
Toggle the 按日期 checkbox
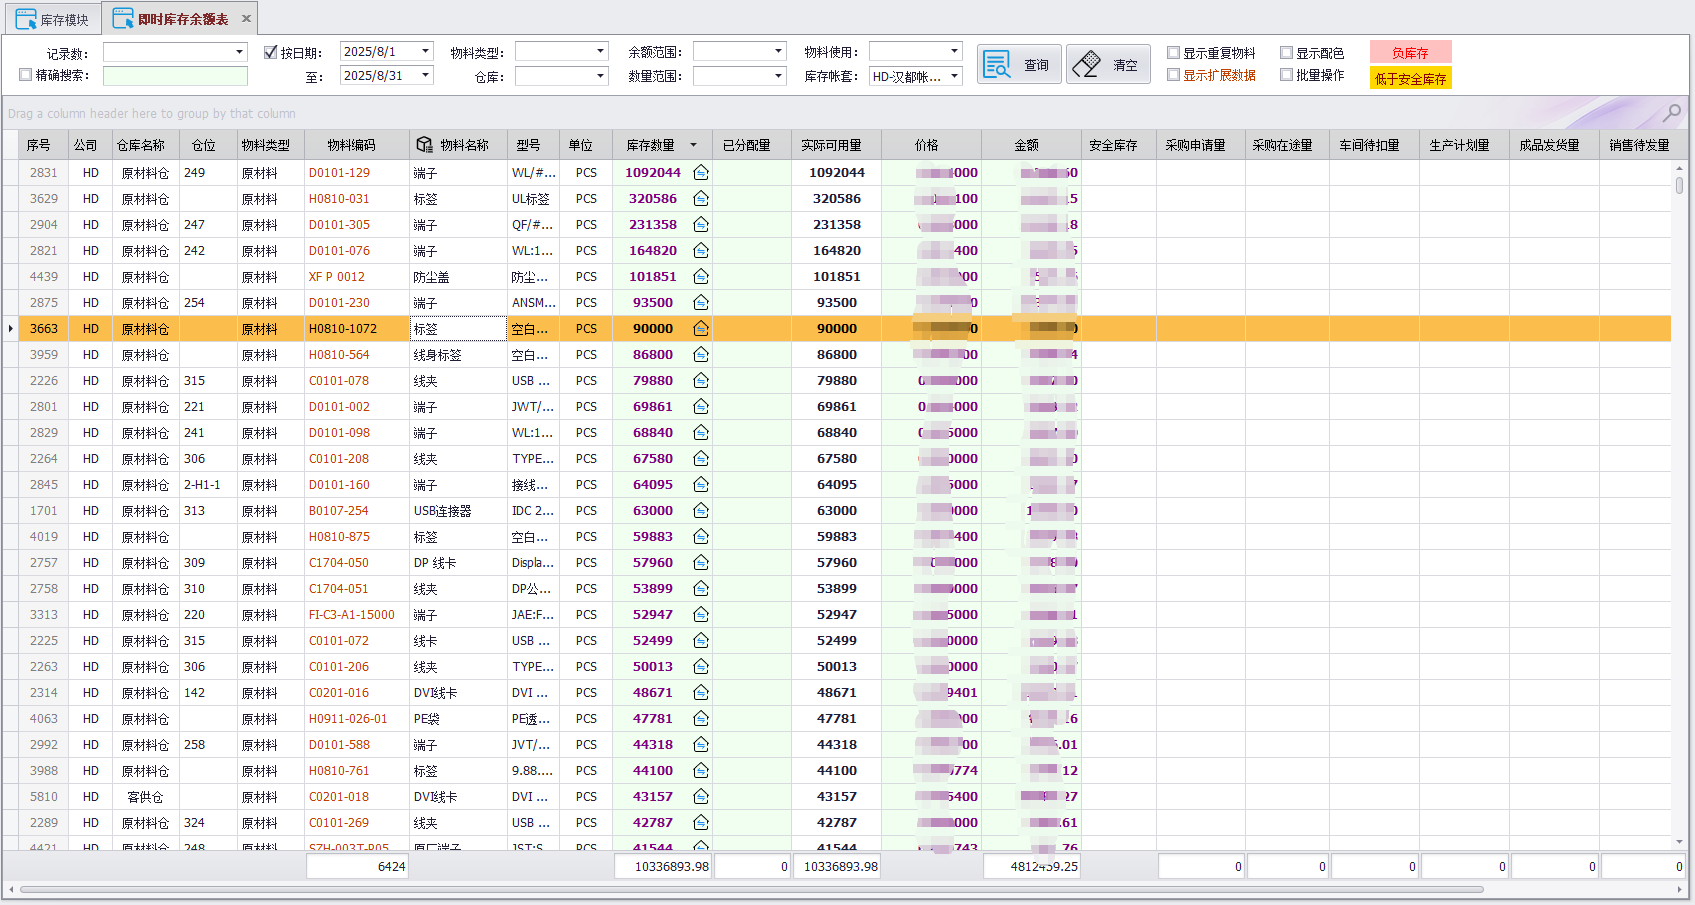coord(270,52)
